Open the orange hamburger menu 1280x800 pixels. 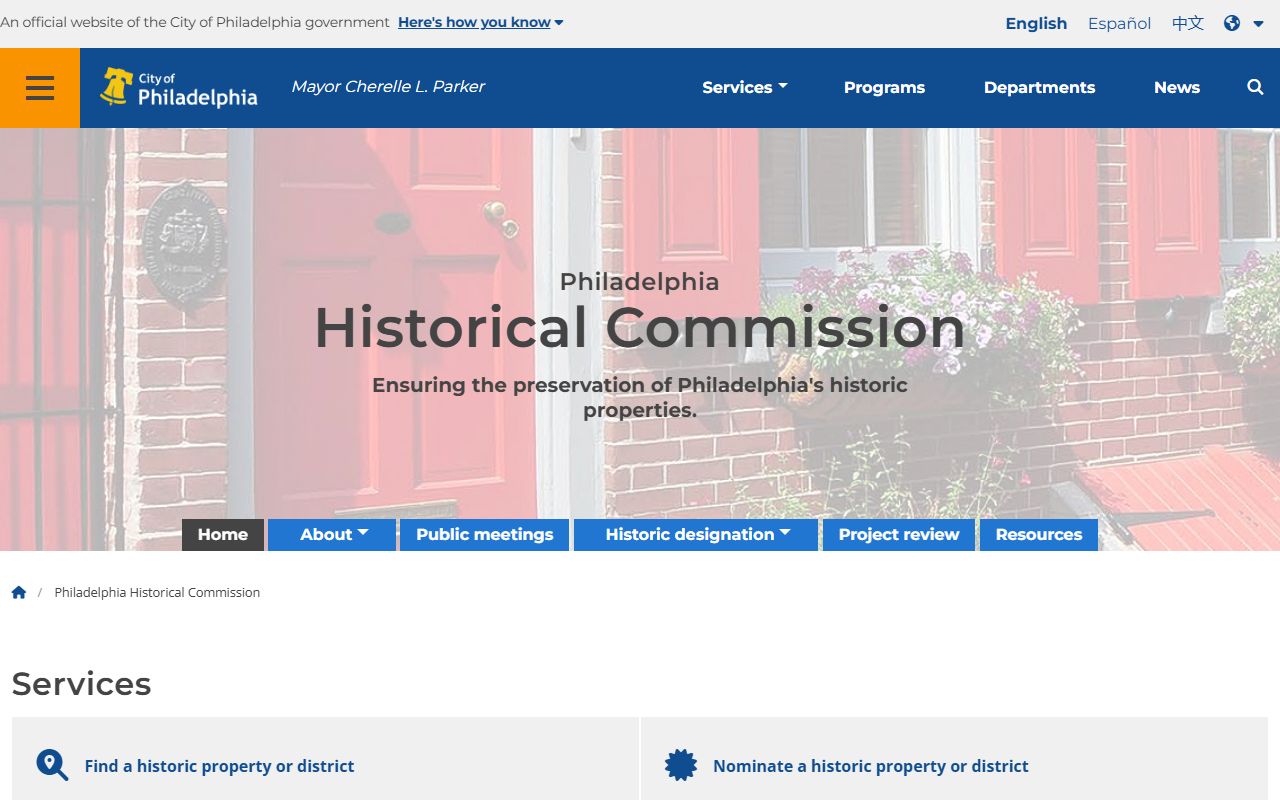click(x=40, y=88)
